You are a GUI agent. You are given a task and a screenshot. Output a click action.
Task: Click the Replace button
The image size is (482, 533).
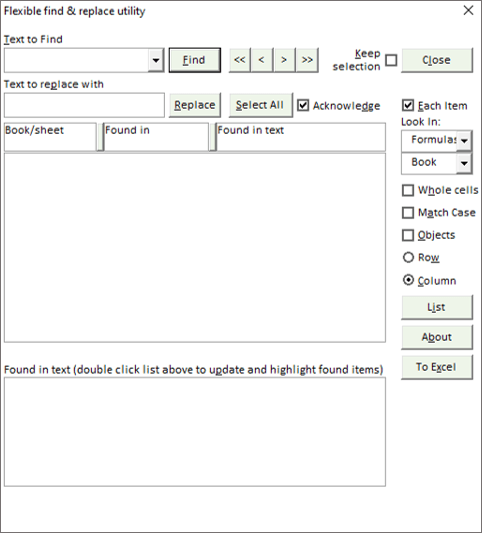pyautogui.click(x=195, y=105)
